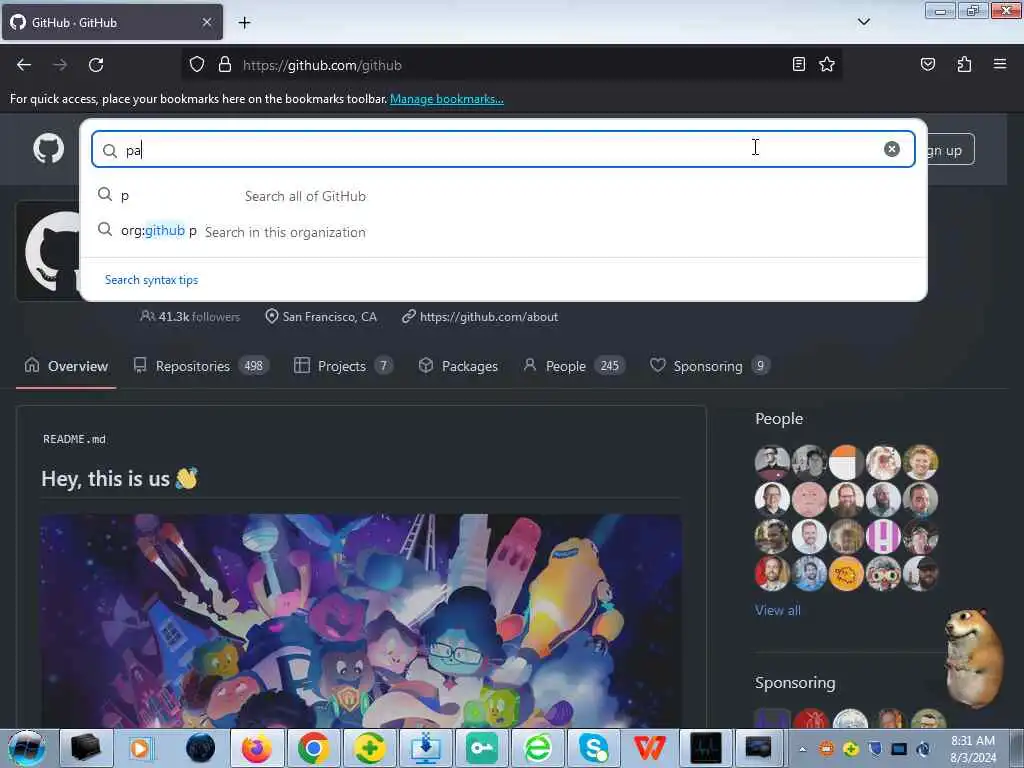
Task: Open Firefox application menu hamburger
Action: point(999,64)
